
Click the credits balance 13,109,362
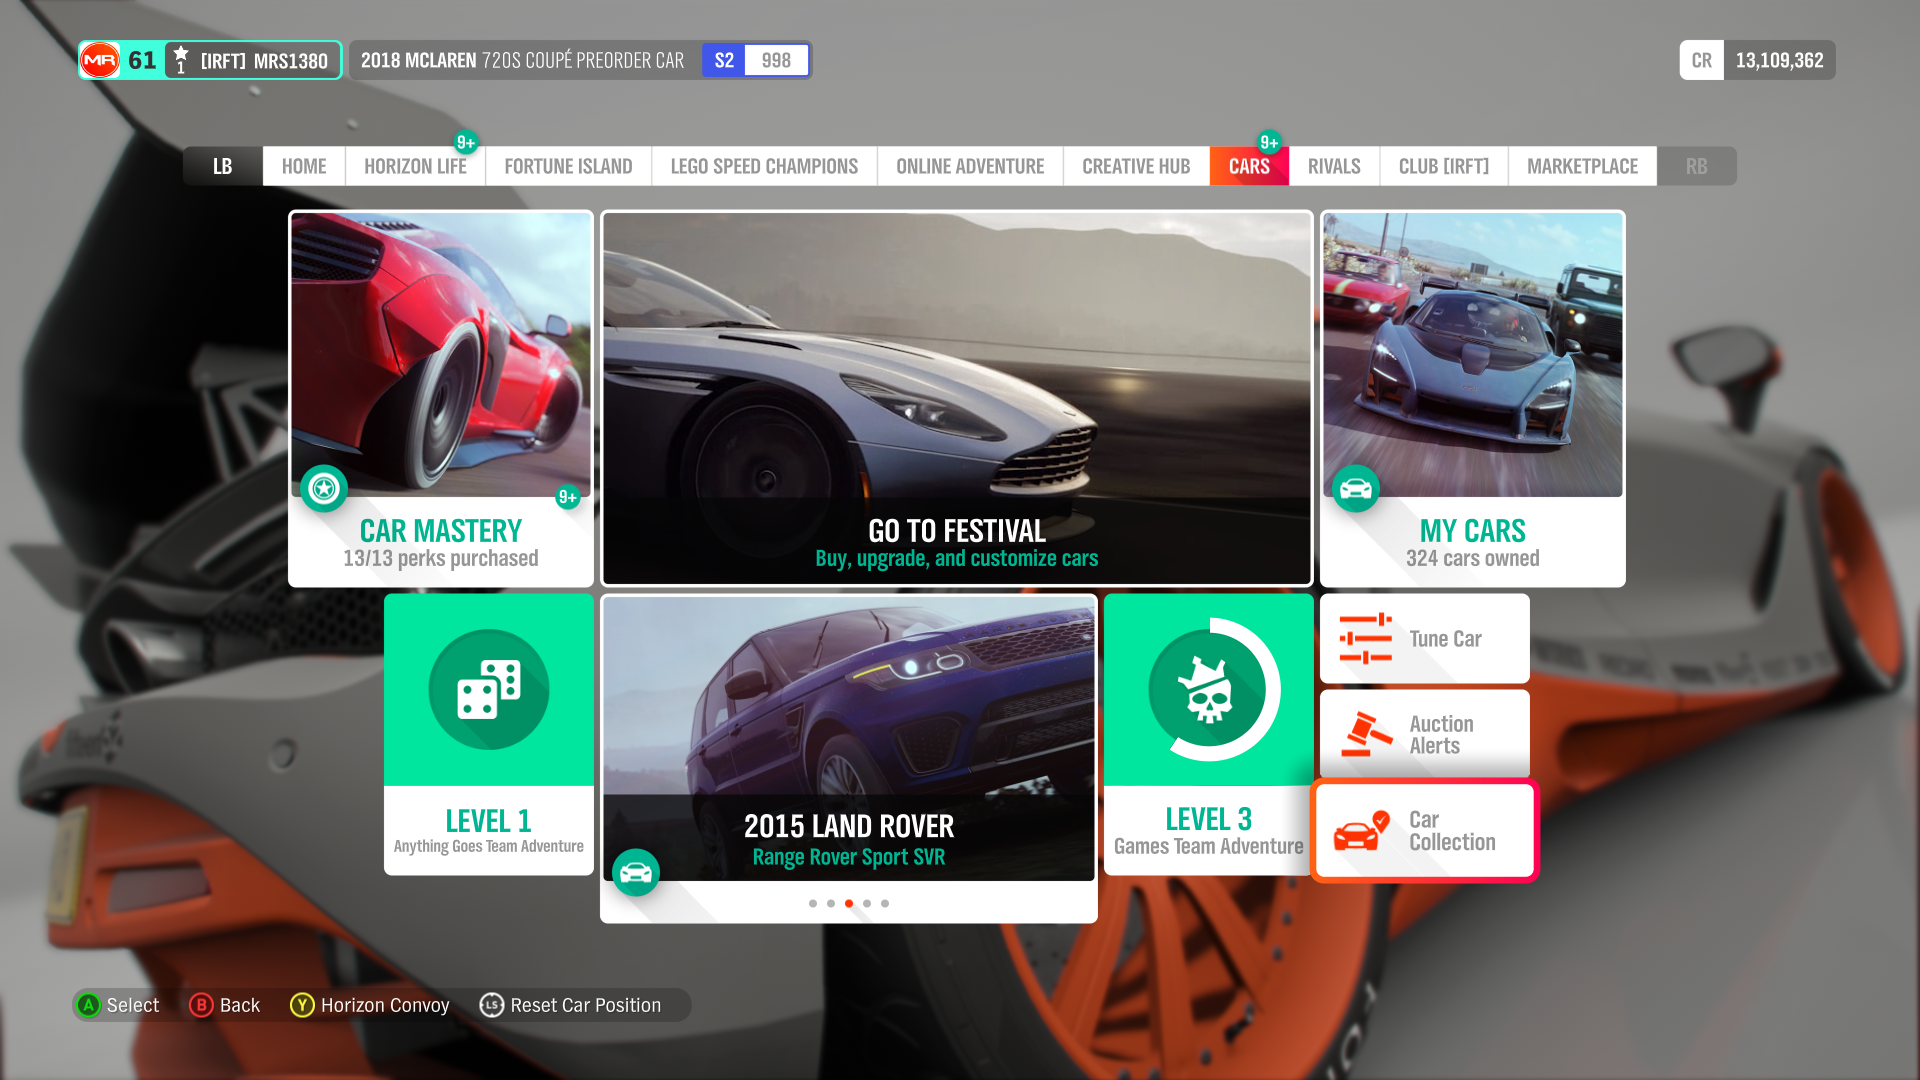(x=1780, y=60)
